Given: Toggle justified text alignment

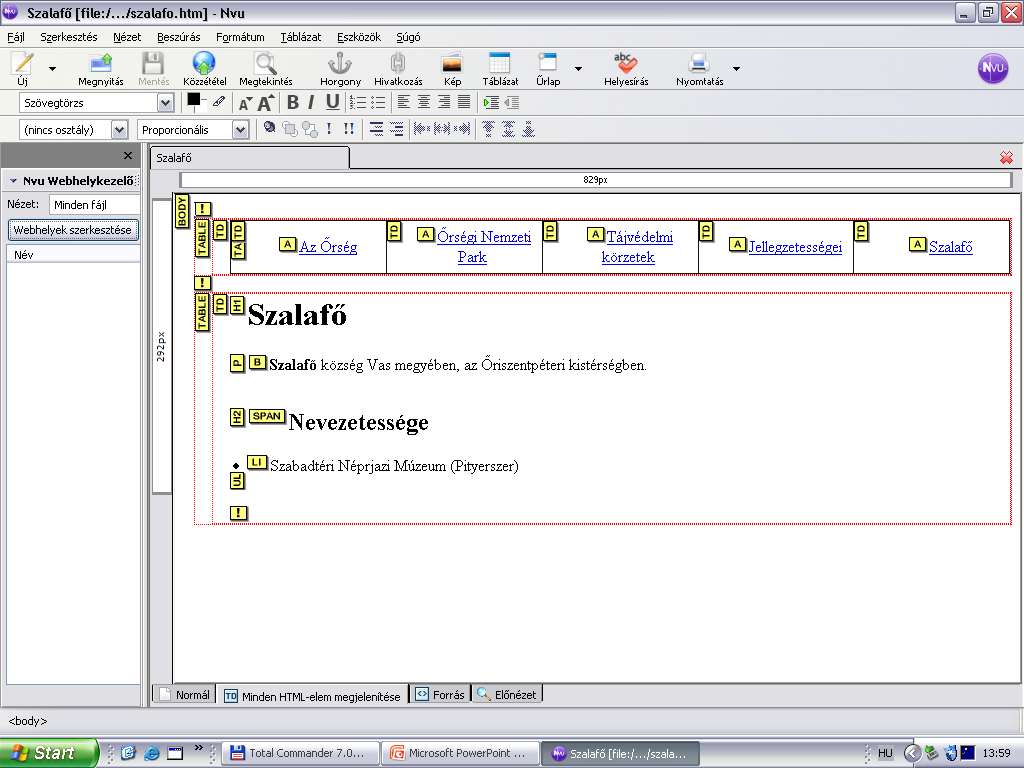Looking at the screenshot, I should tap(464, 102).
